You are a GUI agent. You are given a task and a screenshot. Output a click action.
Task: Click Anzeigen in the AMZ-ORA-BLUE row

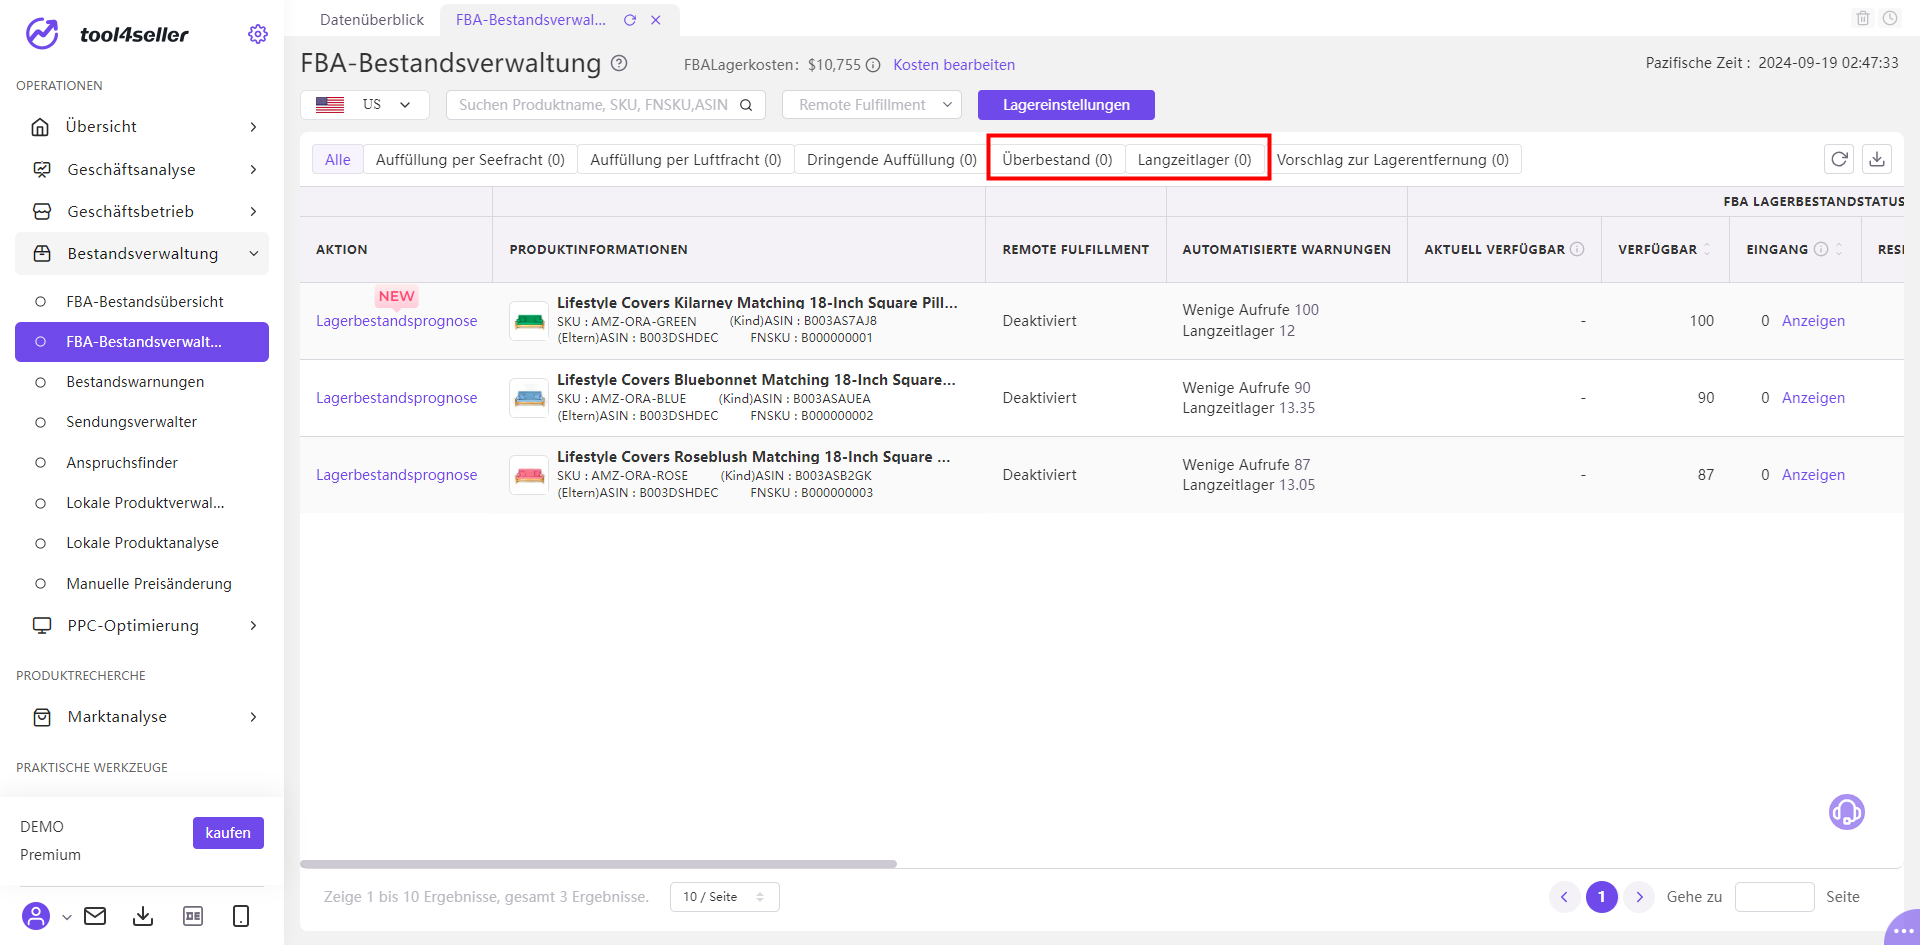(x=1813, y=398)
